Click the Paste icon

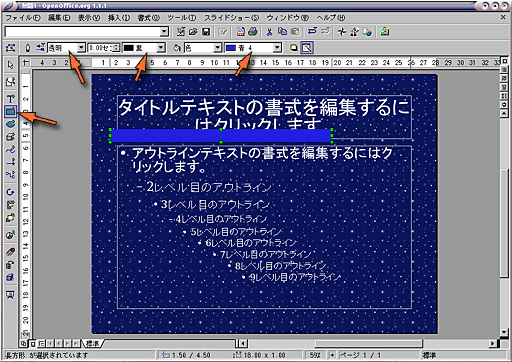[295, 32]
